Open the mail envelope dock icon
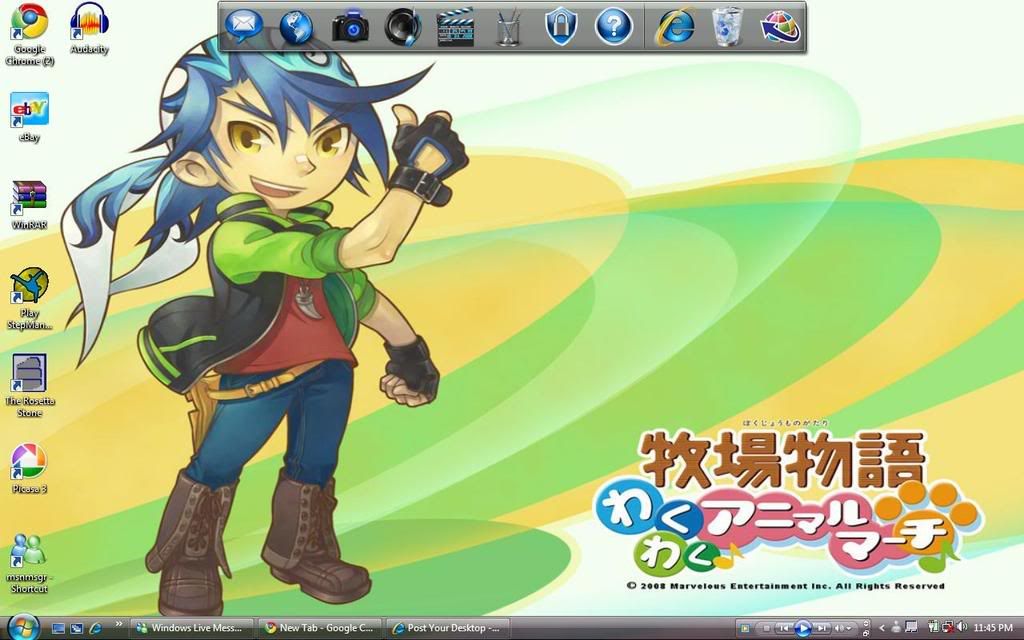1024x640 pixels. coord(244,26)
